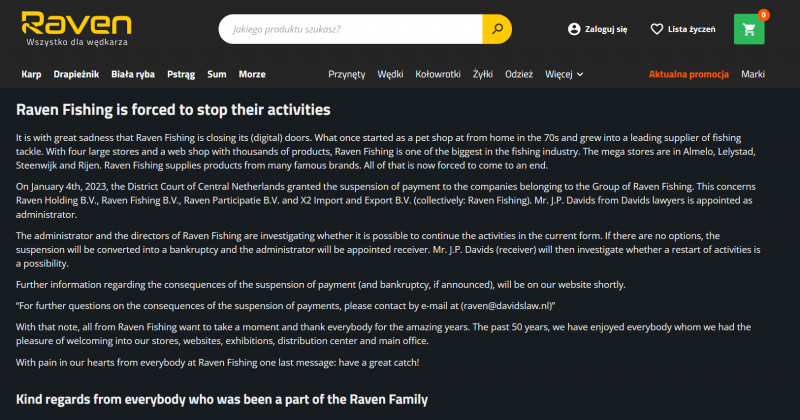
Task: Open the Kołowrotki menu item
Action: pyautogui.click(x=437, y=74)
